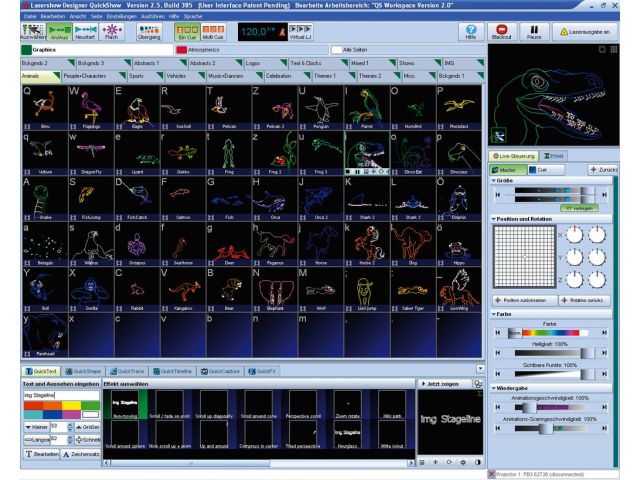Increase the text size stepper
The height and width of the screenshot is (480, 640).
click(x=69, y=425)
